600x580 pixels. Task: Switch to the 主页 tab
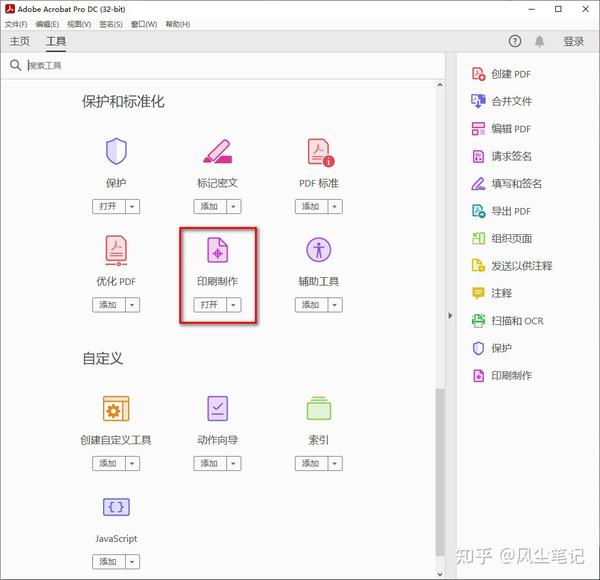(x=20, y=41)
